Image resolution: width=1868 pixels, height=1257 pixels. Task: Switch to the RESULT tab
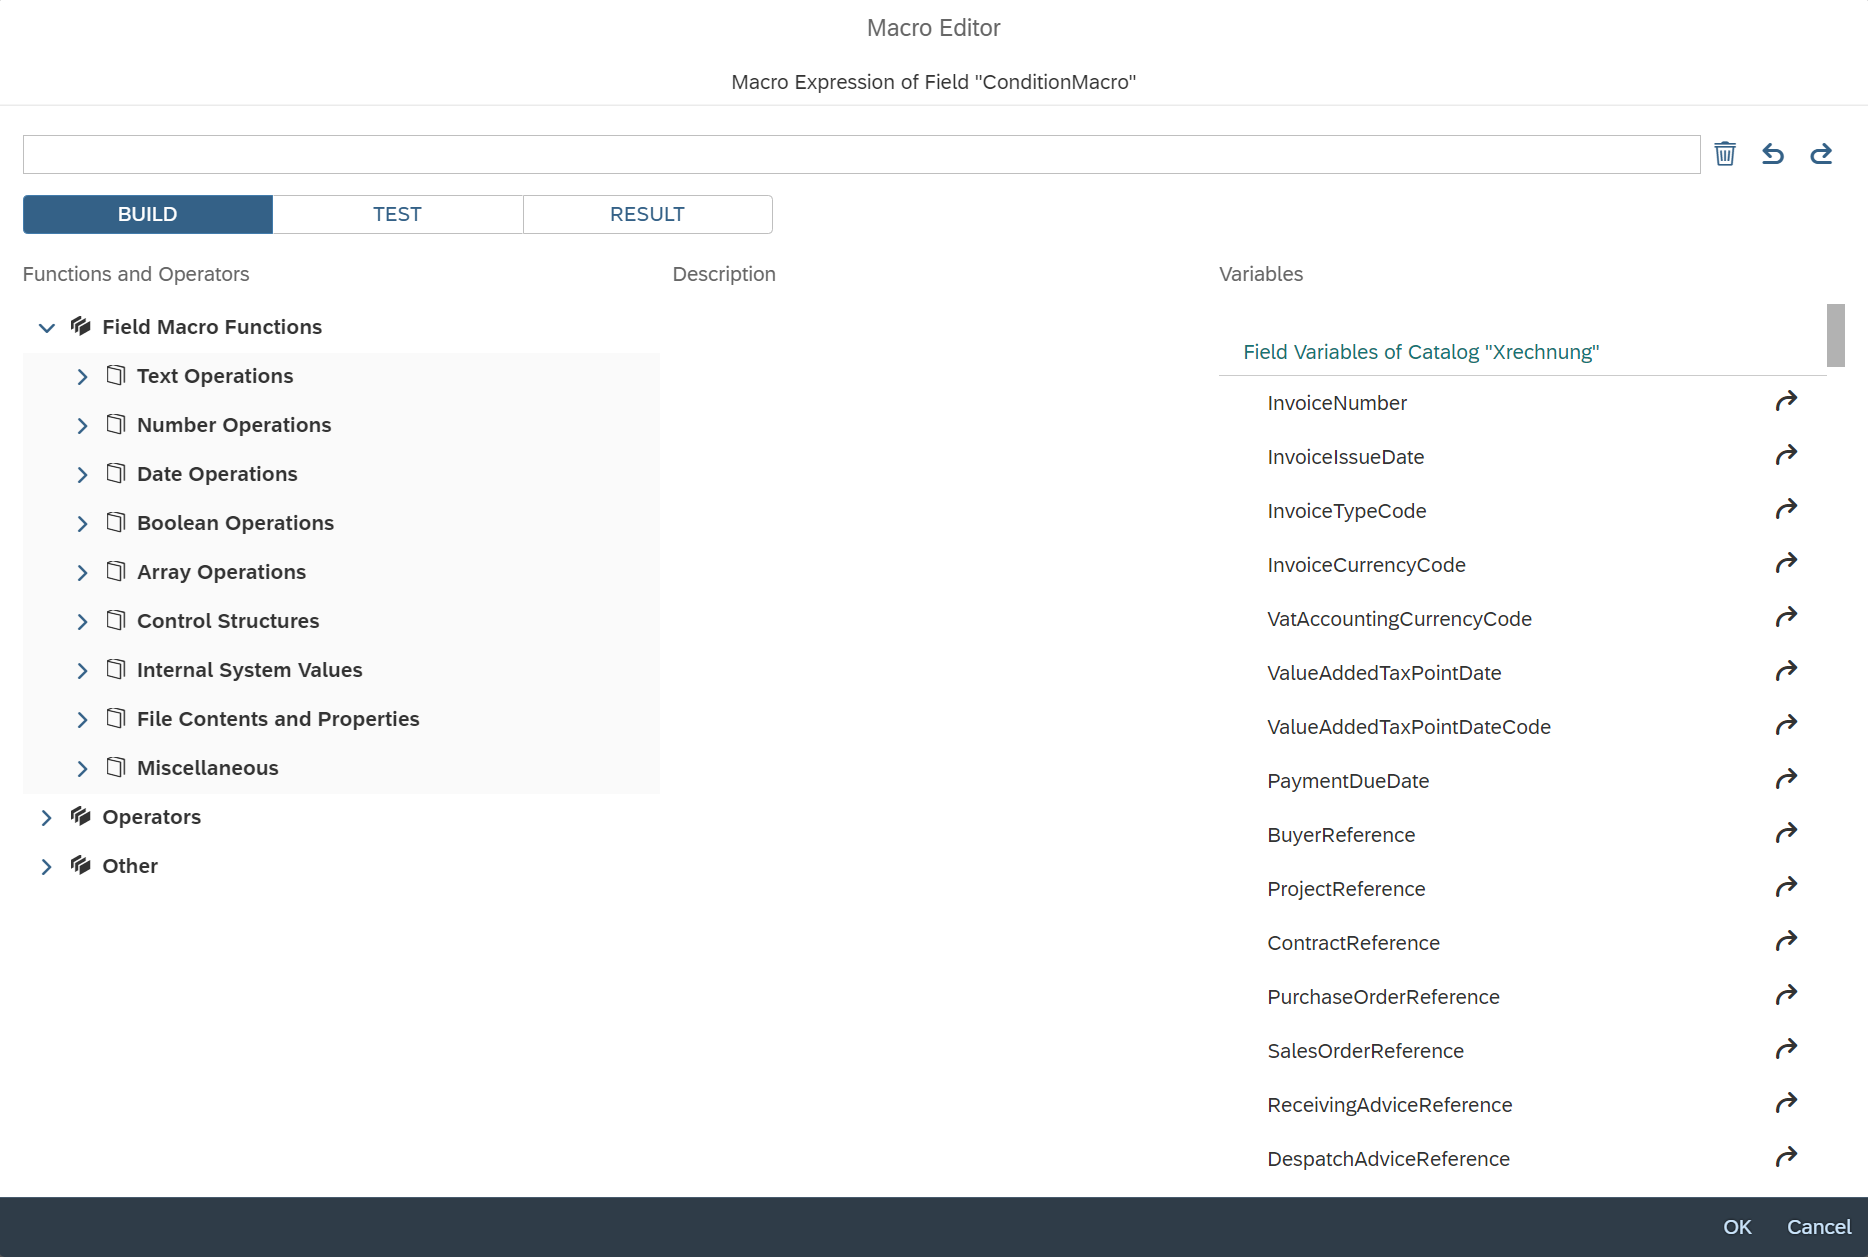647,214
